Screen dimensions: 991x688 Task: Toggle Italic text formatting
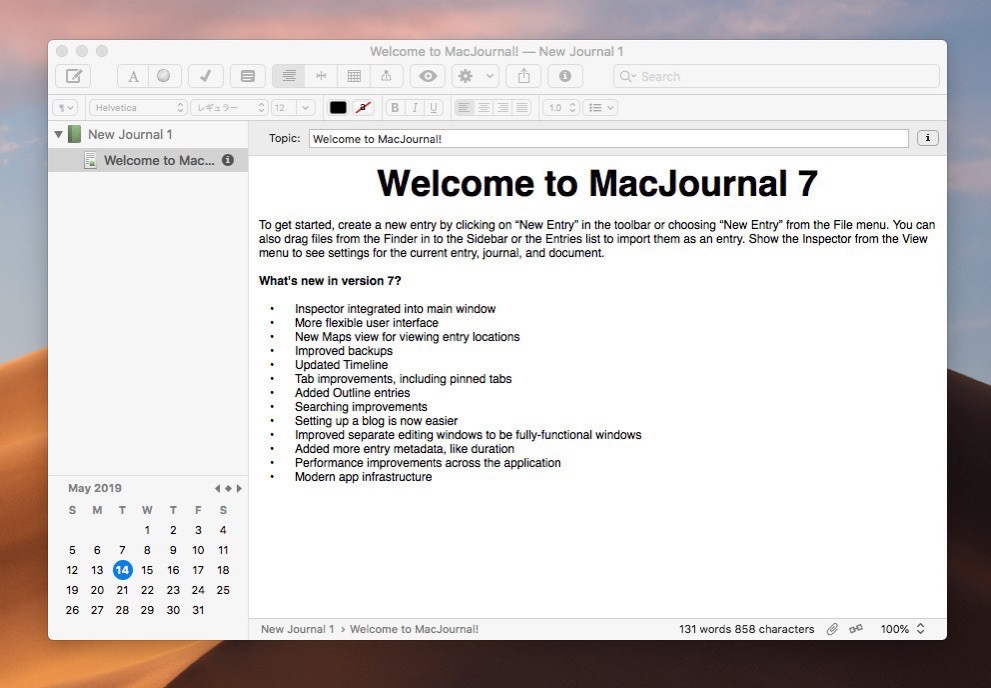(x=414, y=107)
